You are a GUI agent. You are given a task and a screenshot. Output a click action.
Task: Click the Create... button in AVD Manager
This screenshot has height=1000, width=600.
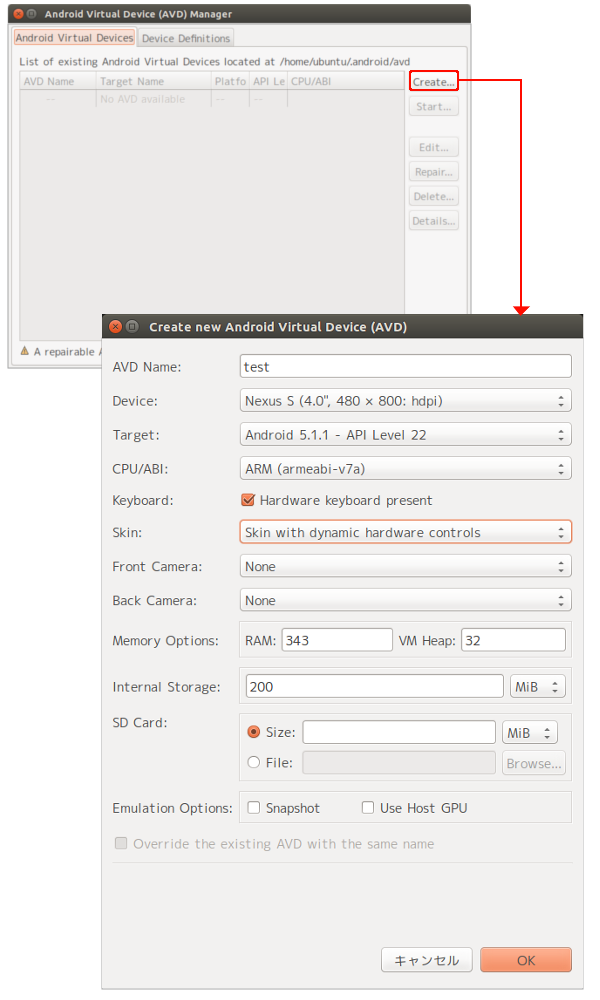tap(434, 82)
